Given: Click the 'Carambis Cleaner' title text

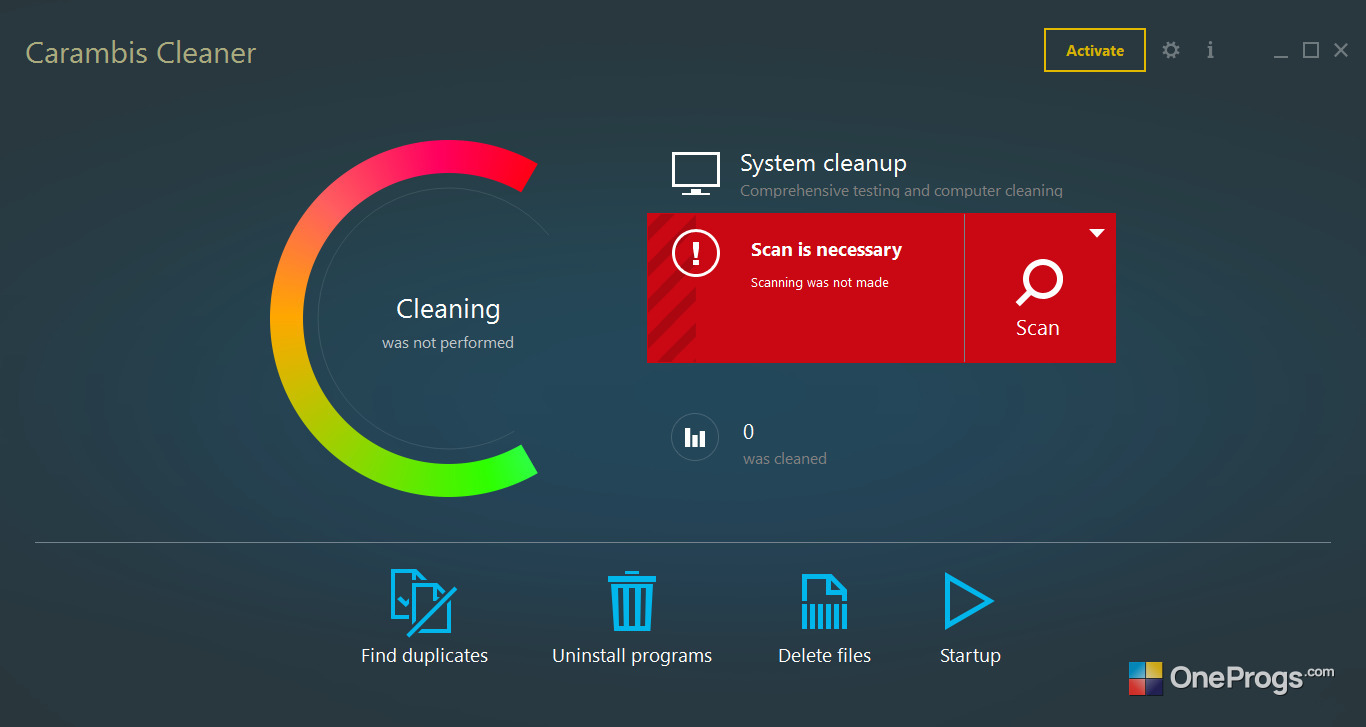Looking at the screenshot, I should (141, 53).
